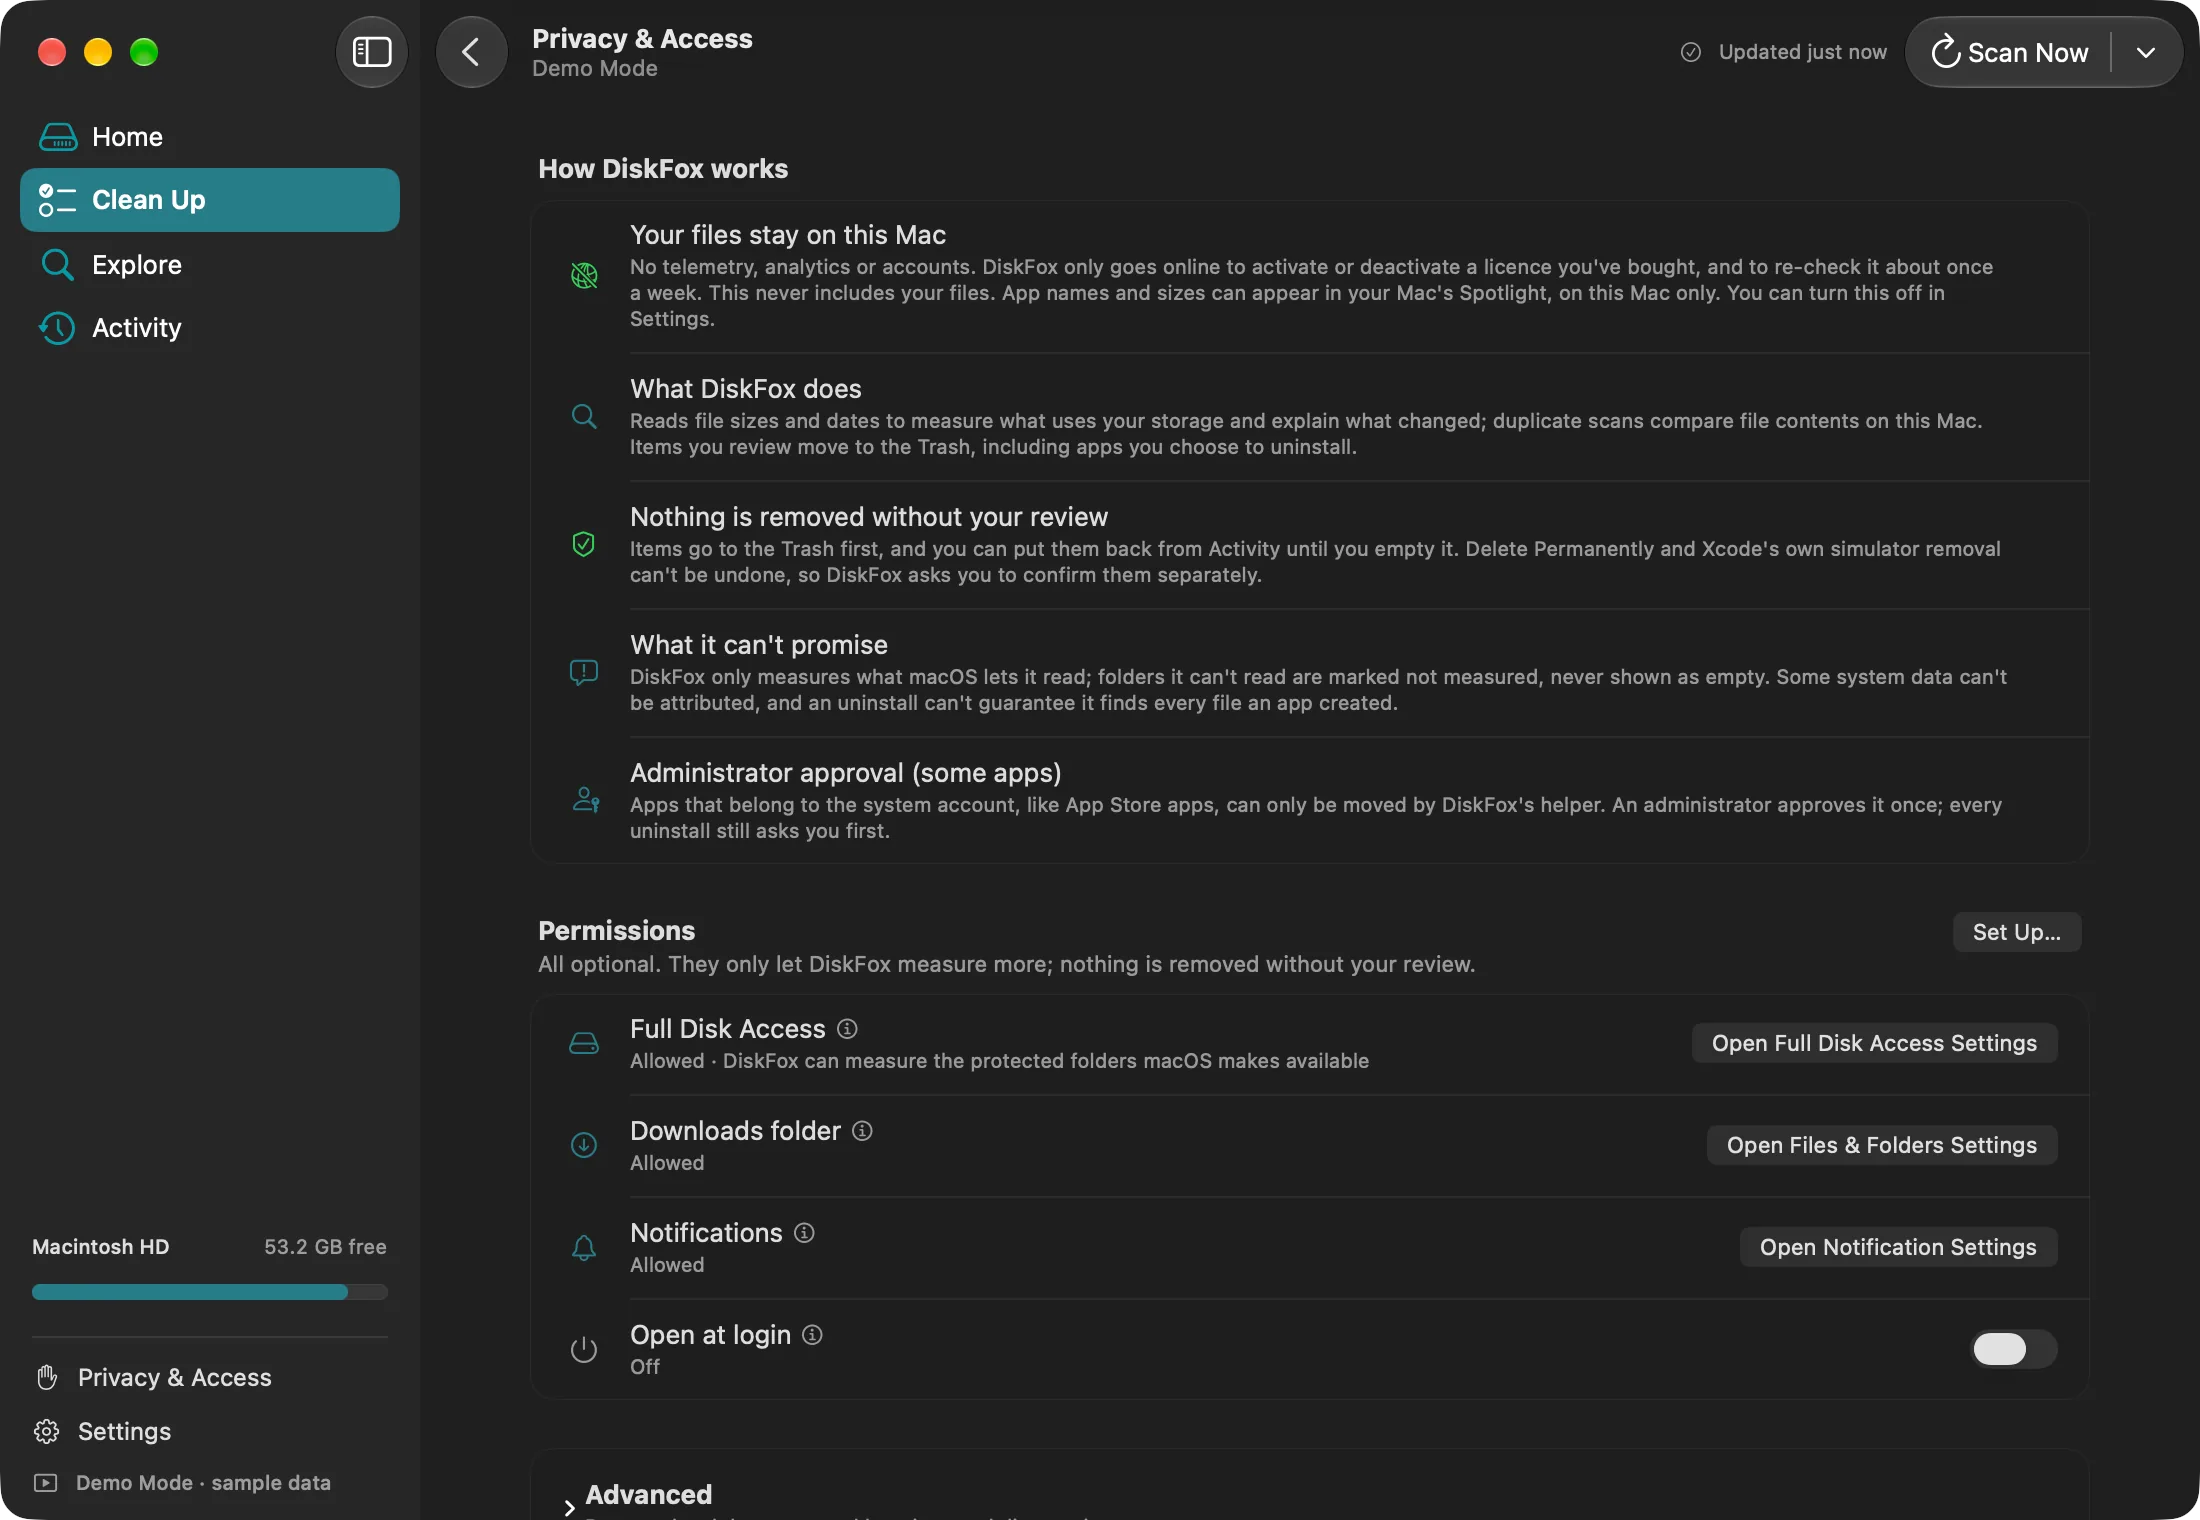
Task: Show info for Open at login
Action: [812, 1335]
